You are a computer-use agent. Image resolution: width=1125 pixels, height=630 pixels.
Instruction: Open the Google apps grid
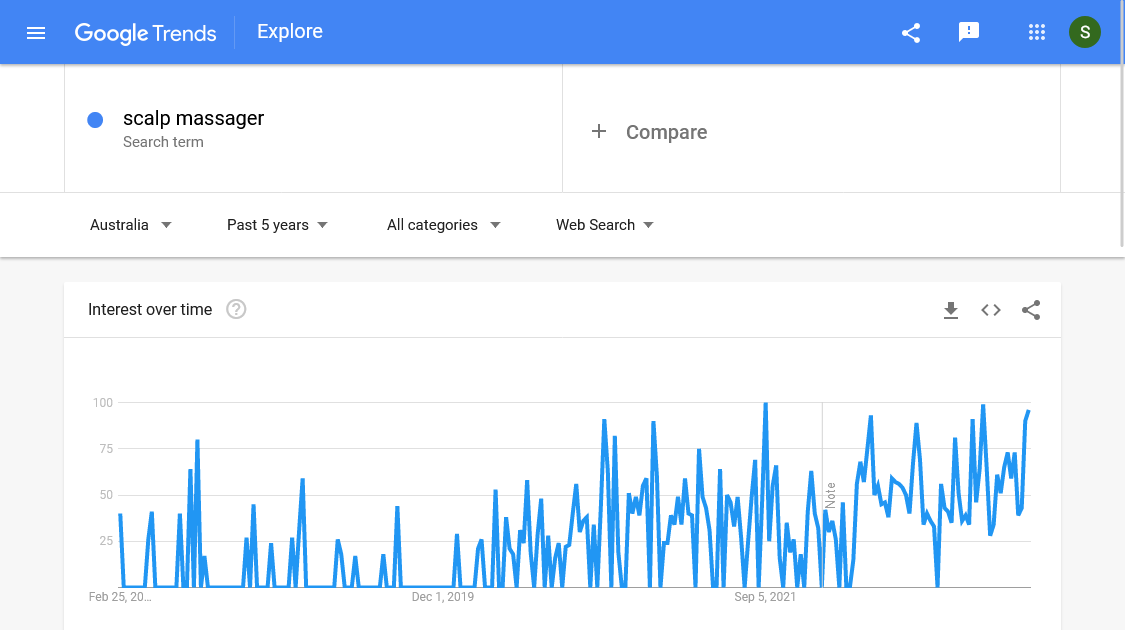coord(1037,32)
